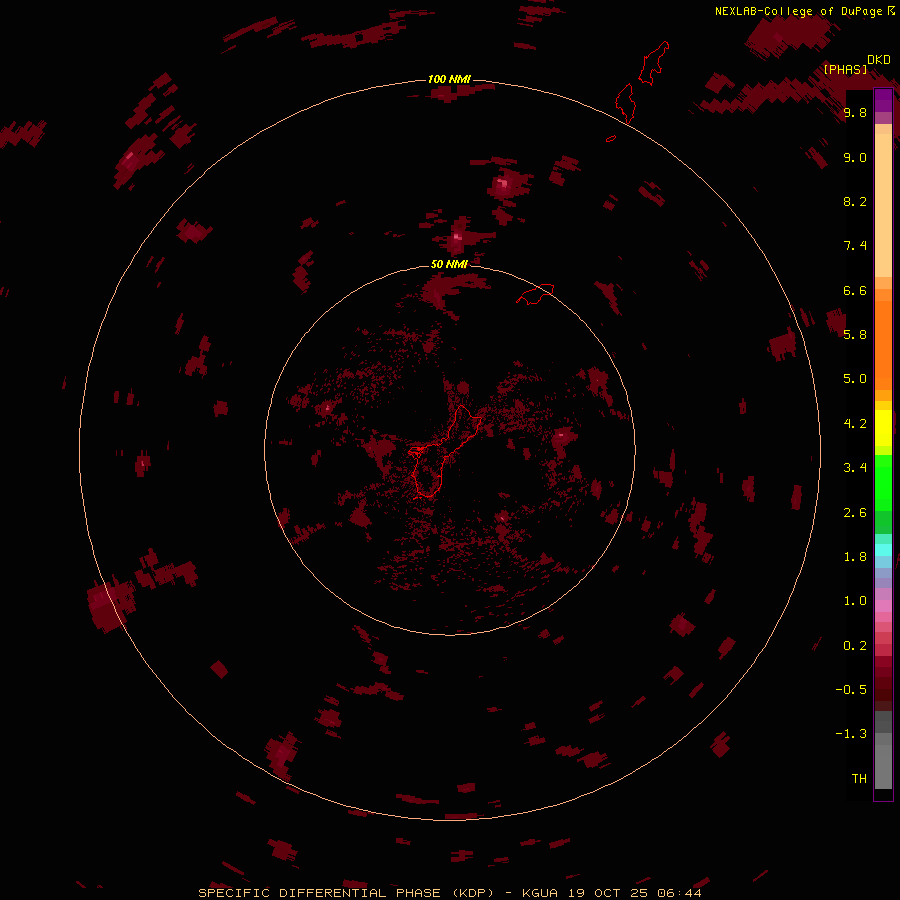This screenshot has height=900, width=900.
Task: Pick the pink band of the color bar
Action: 883,606
